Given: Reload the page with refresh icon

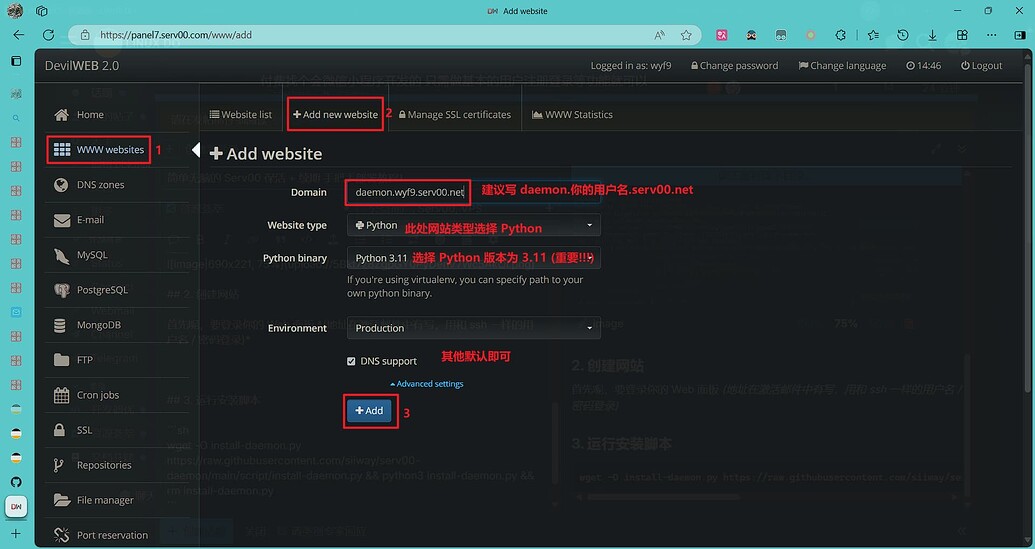Looking at the screenshot, I should [x=48, y=35].
